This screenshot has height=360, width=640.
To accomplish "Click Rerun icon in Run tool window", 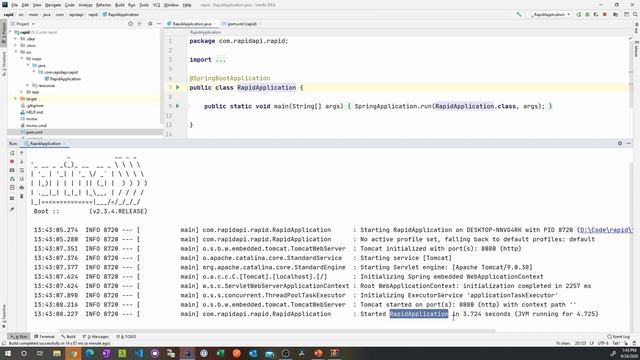I will 12,153.
